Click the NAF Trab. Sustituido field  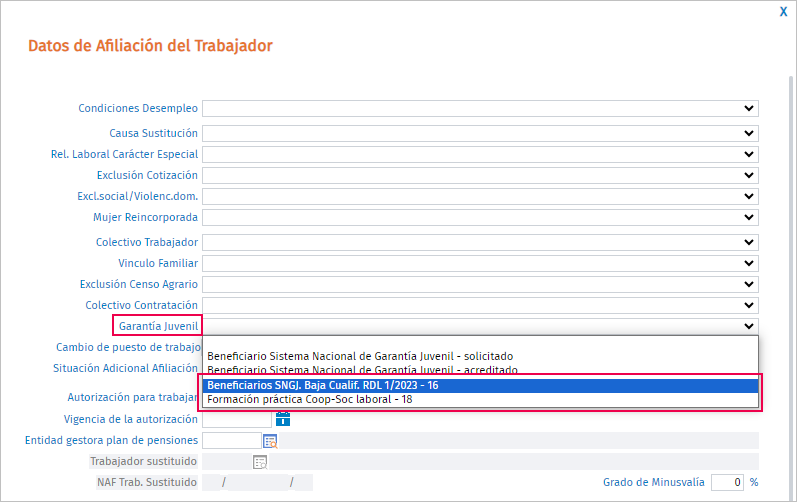[x=257, y=482]
